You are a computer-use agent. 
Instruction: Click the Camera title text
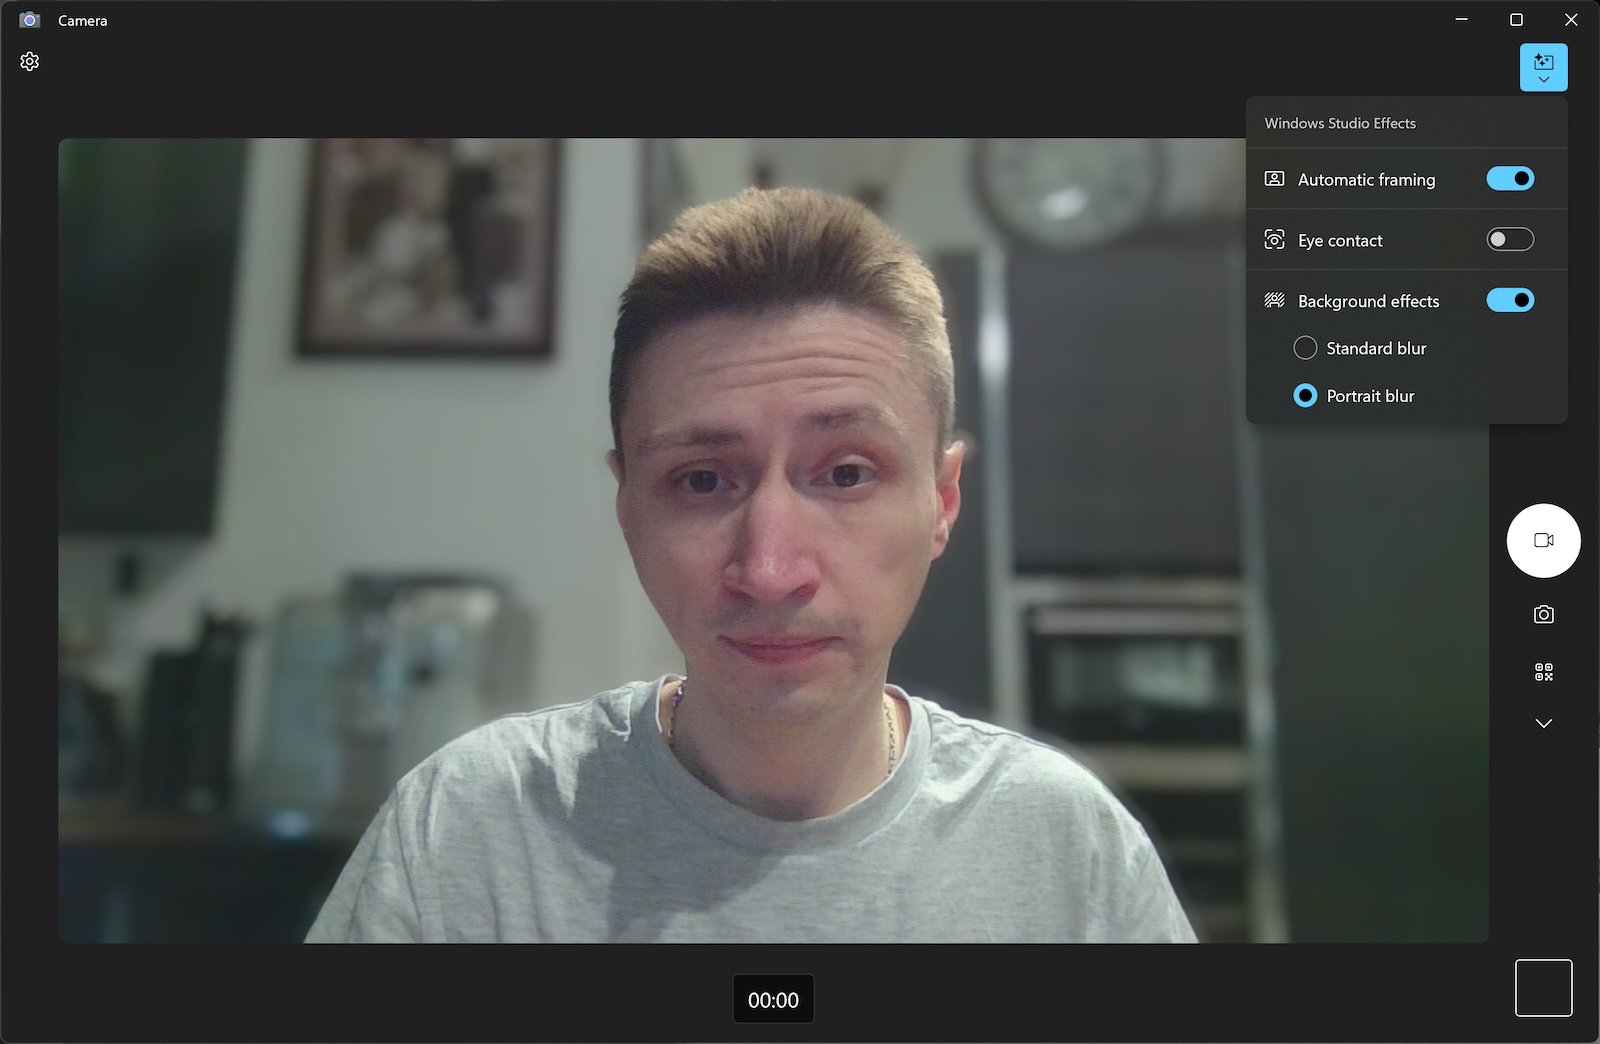[82, 20]
